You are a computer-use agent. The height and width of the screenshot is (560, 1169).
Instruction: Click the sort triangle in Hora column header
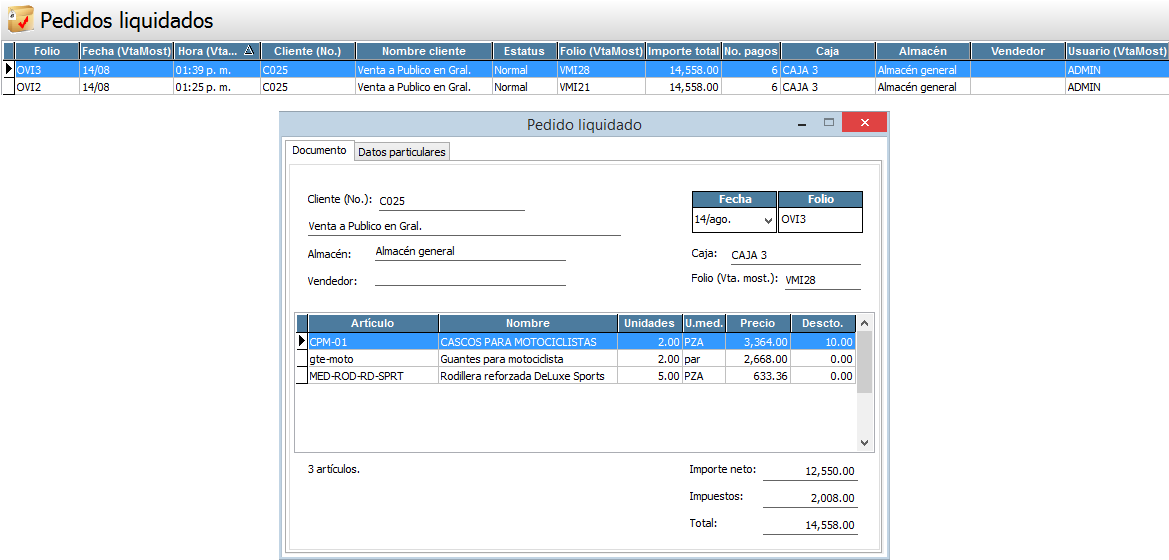click(x=248, y=51)
